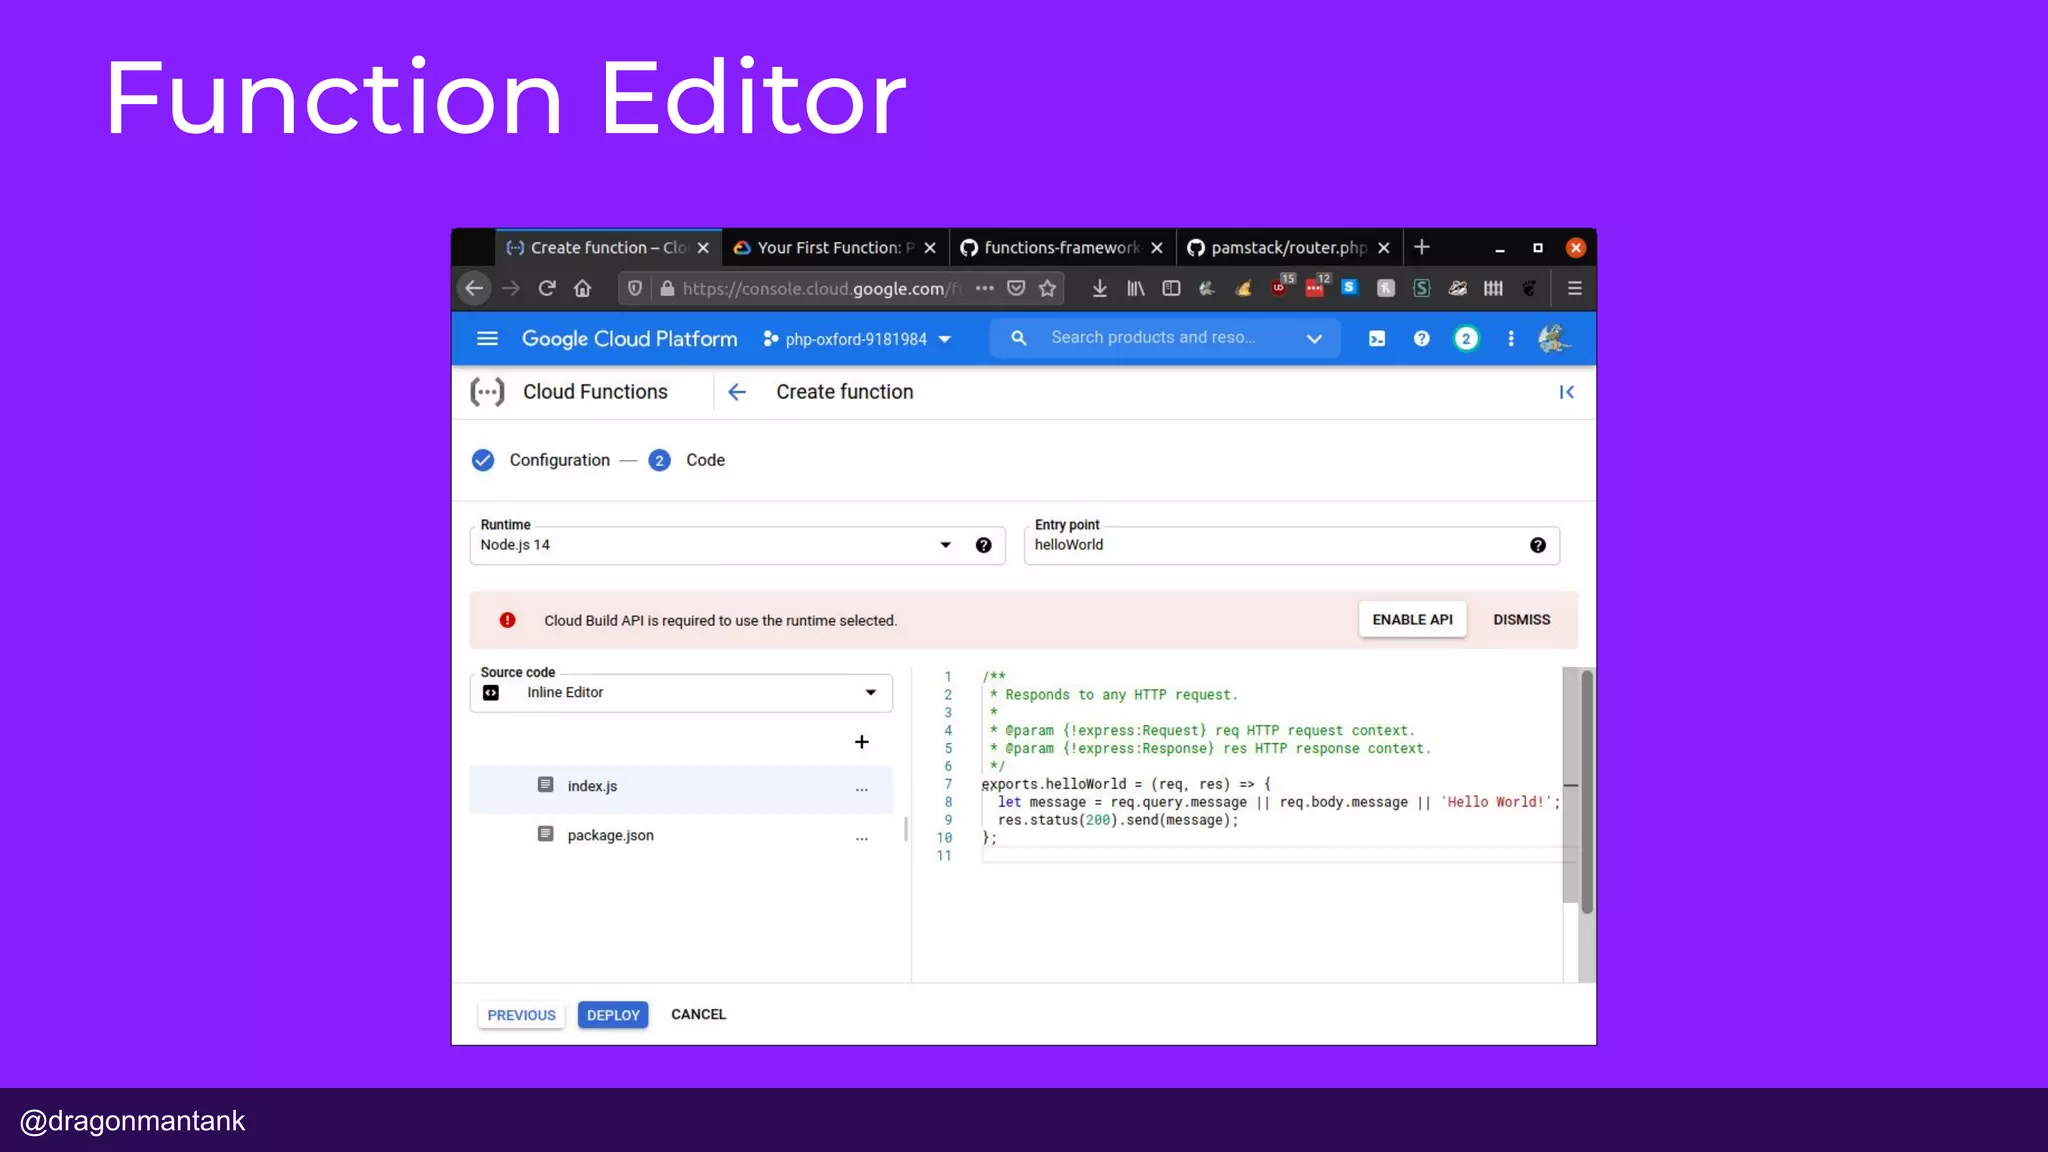Open the browser downloads panel

pyautogui.click(x=1099, y=288)
